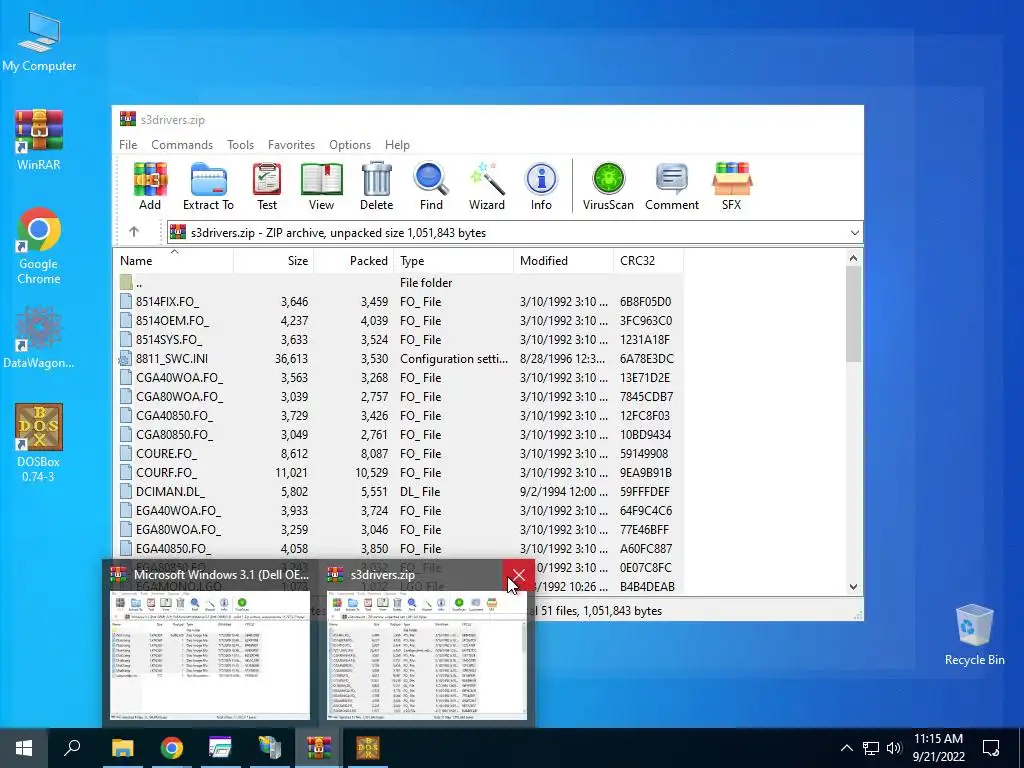Screen dimensions: 1024x768
Task: Open the Find magnifier tool
Action: 431,186
